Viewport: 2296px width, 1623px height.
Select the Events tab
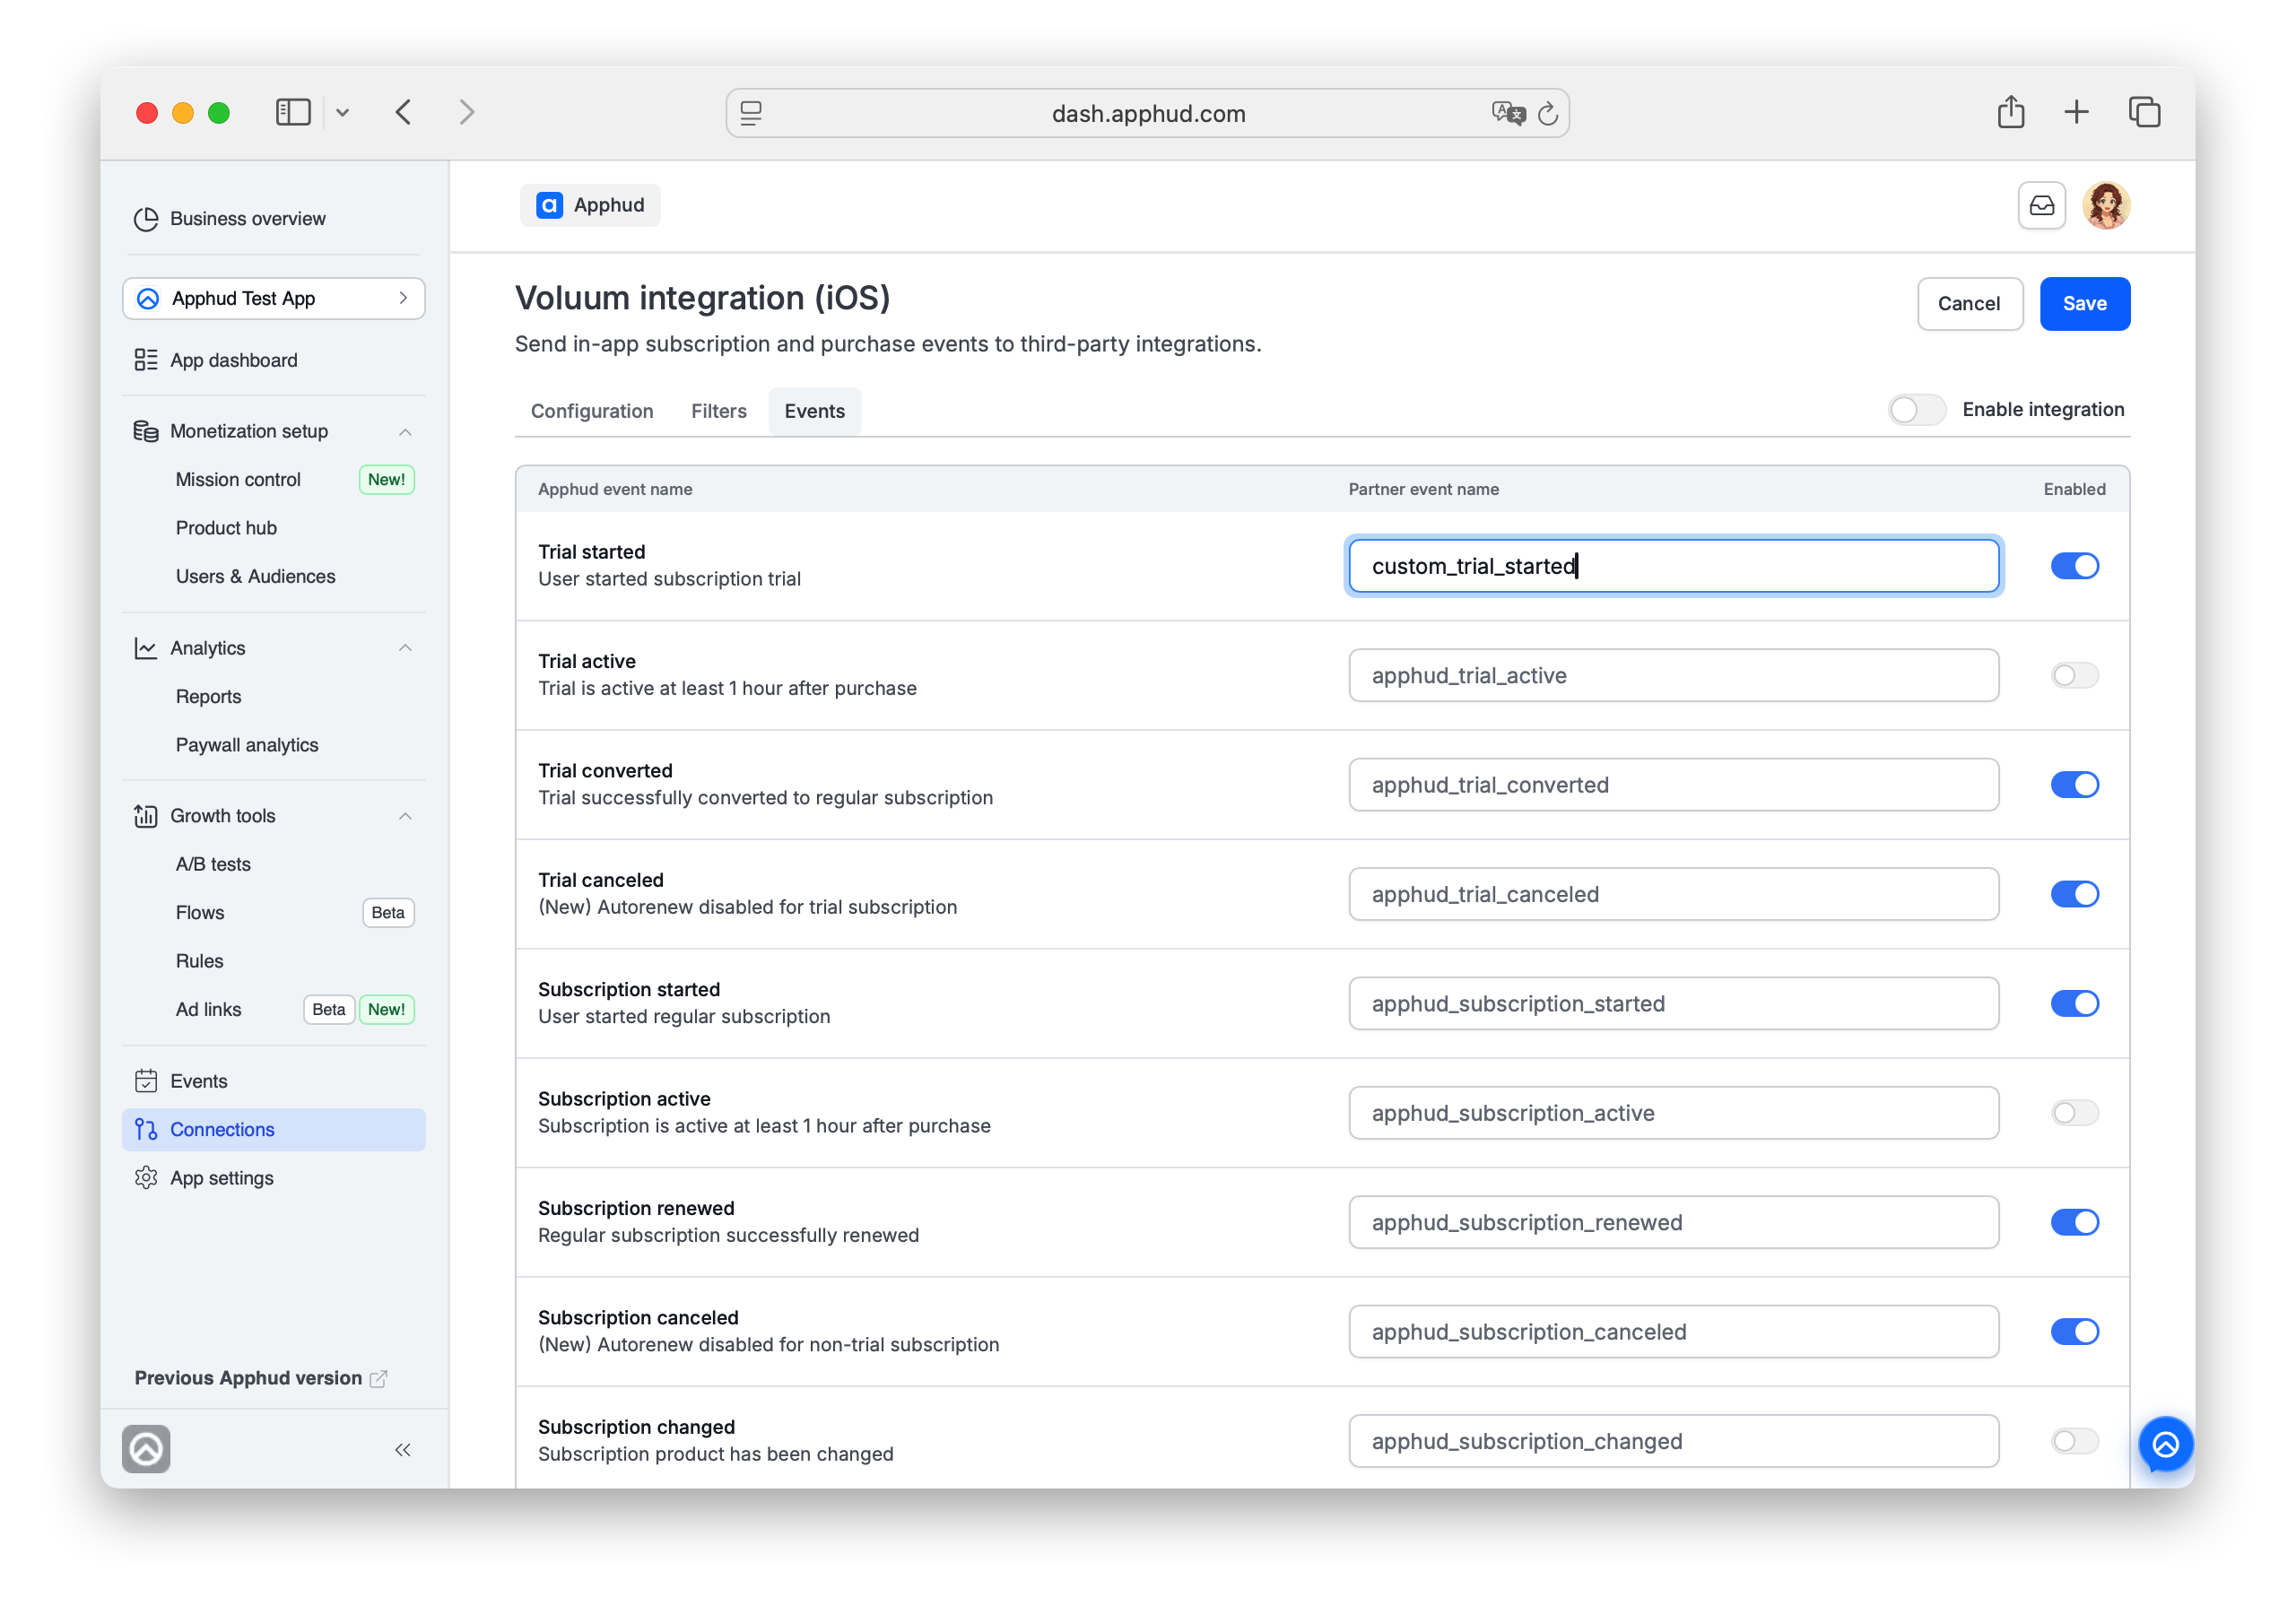pyautogui.click(x=814, y=411)
